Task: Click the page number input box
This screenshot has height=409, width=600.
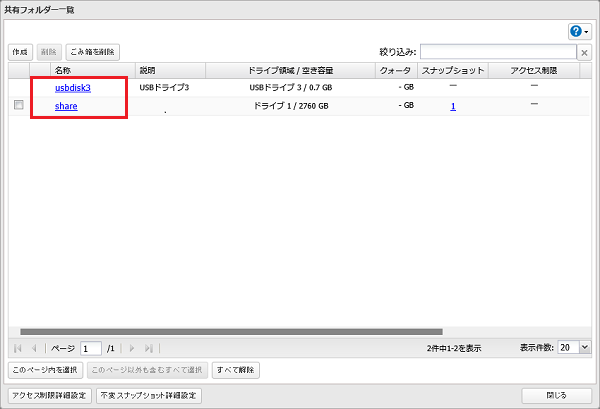Action: pyautogui.click(x=91, y=348)
